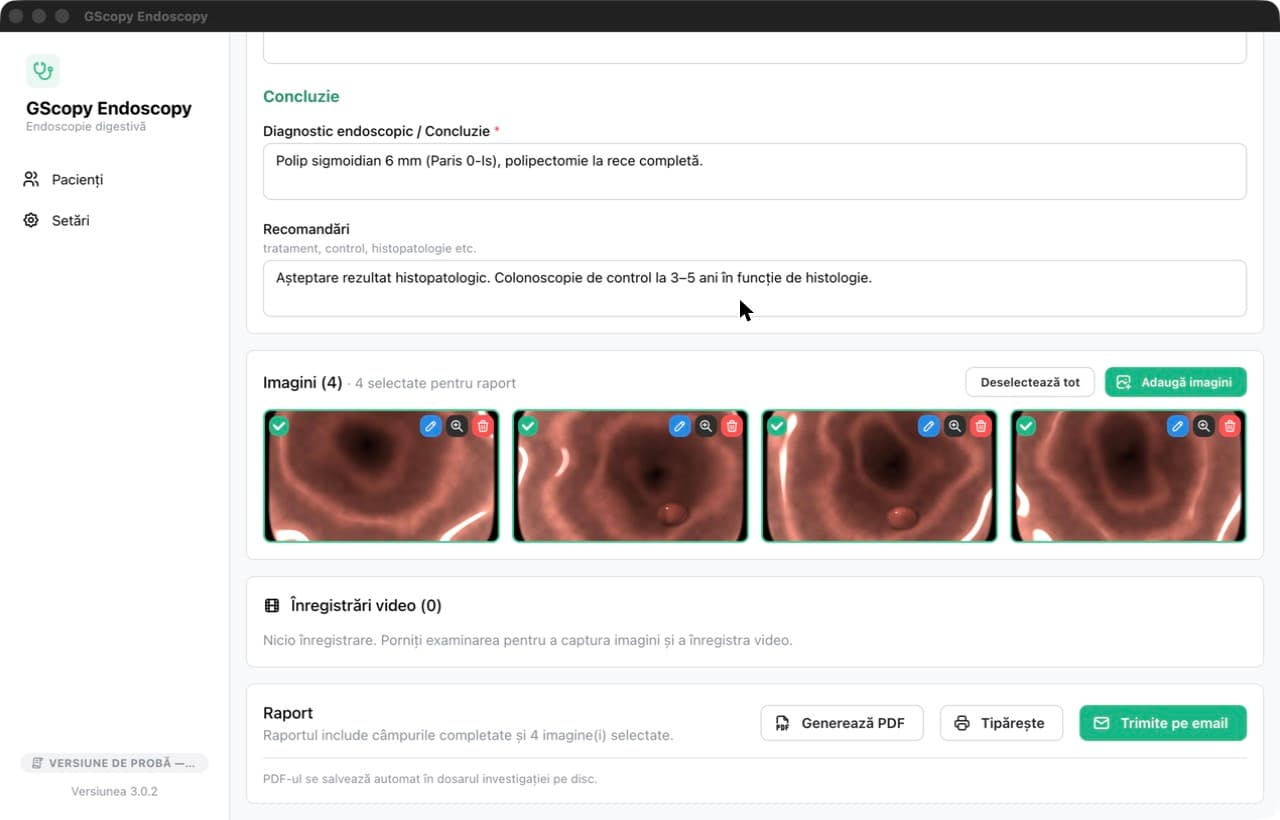The height and width of the screenshot is (820, 1280).
Task: Click into the Recomandări text field
Action: pyautogui.click(x=755, y=288)
